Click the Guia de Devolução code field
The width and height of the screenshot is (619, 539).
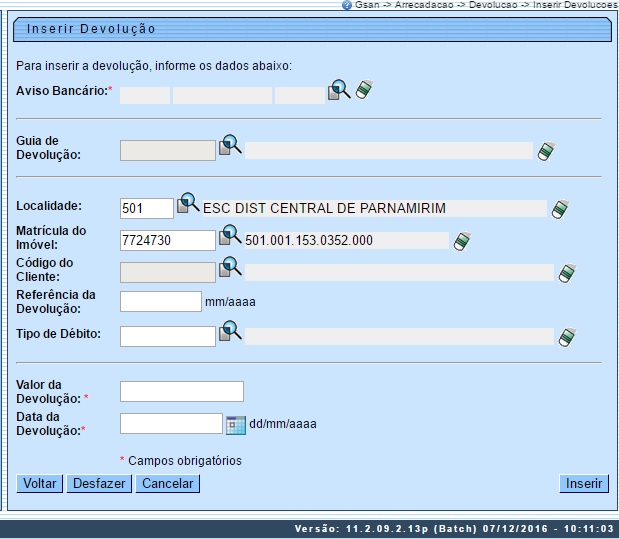168,150
